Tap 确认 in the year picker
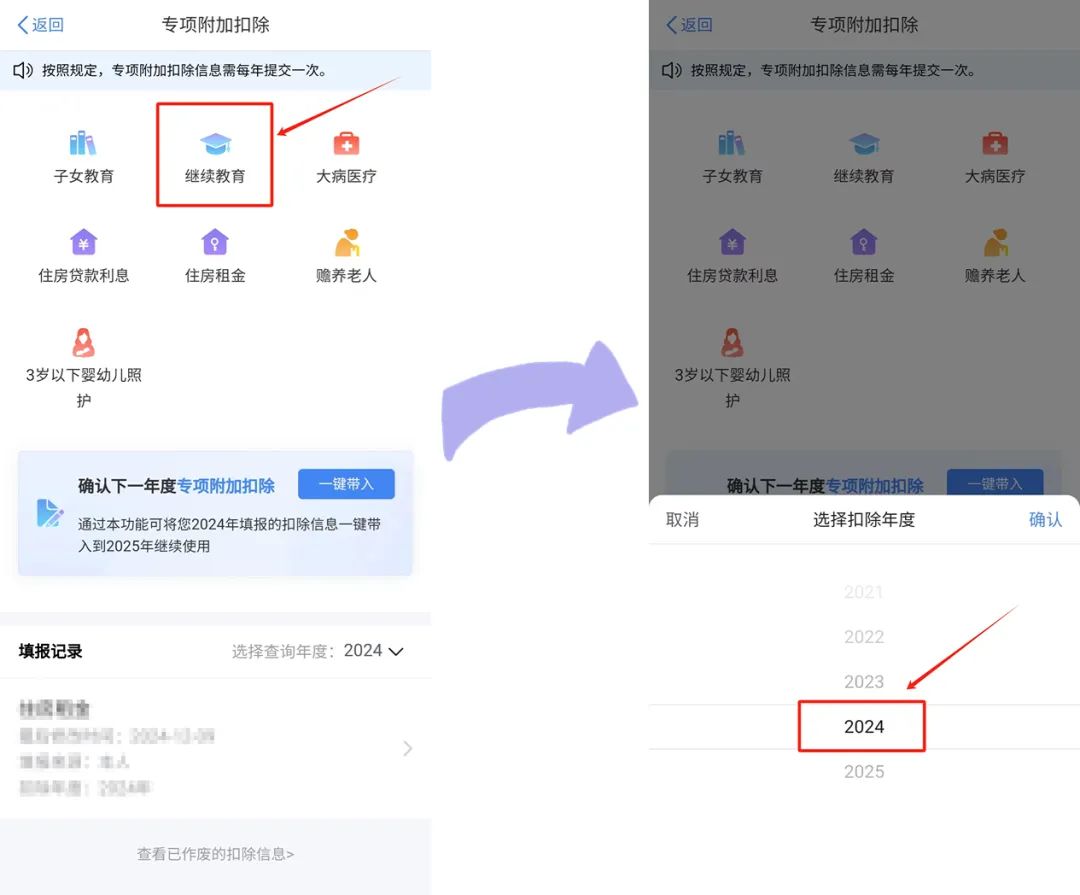 [1045, 520]
